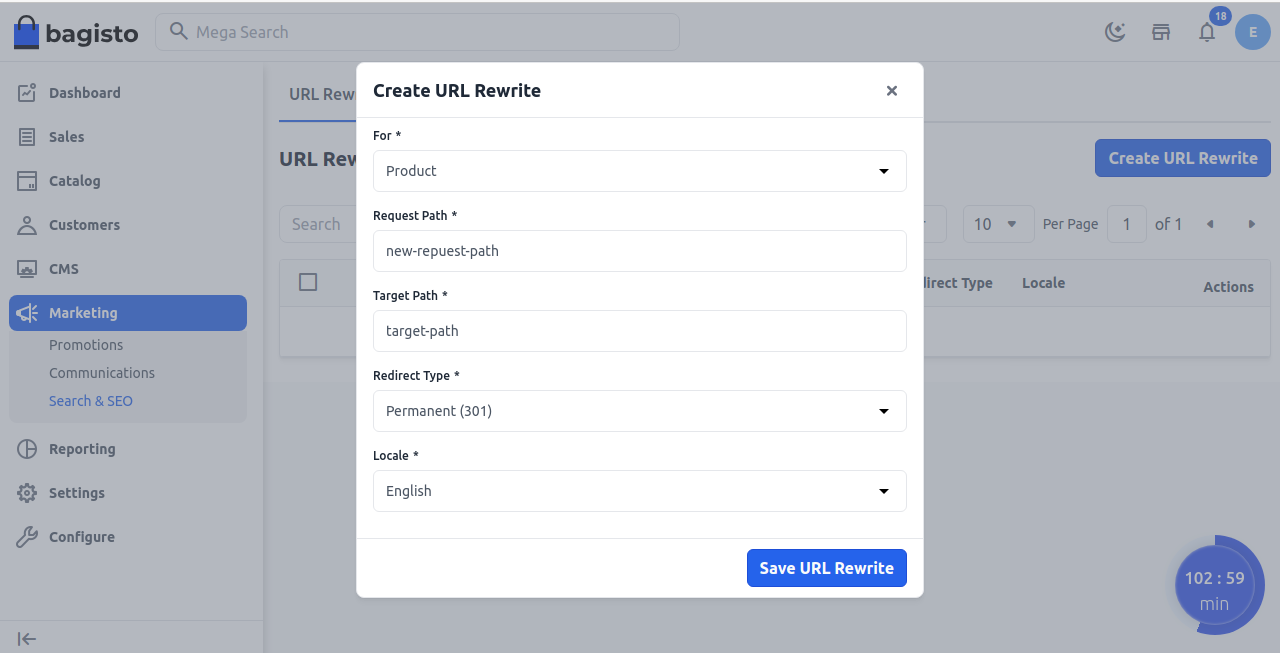Open notifications via the bell icon
The height and width of the screenshot is (653, 1280).
[1206, 31]
